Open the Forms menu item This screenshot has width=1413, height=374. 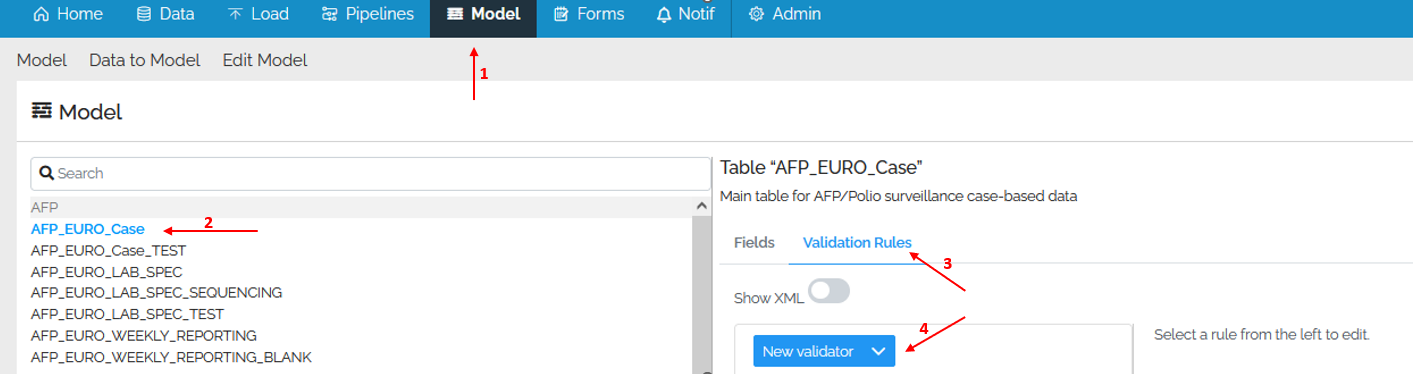coord(588,14)
